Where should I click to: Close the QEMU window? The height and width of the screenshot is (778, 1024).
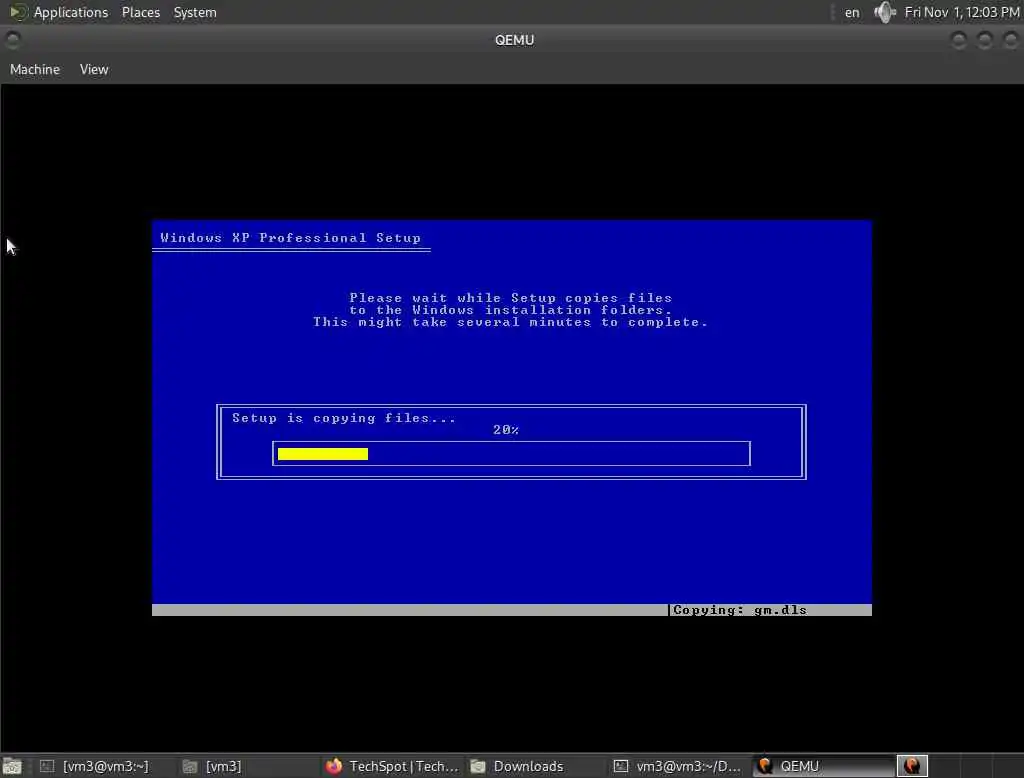[x=1010, y=41]
